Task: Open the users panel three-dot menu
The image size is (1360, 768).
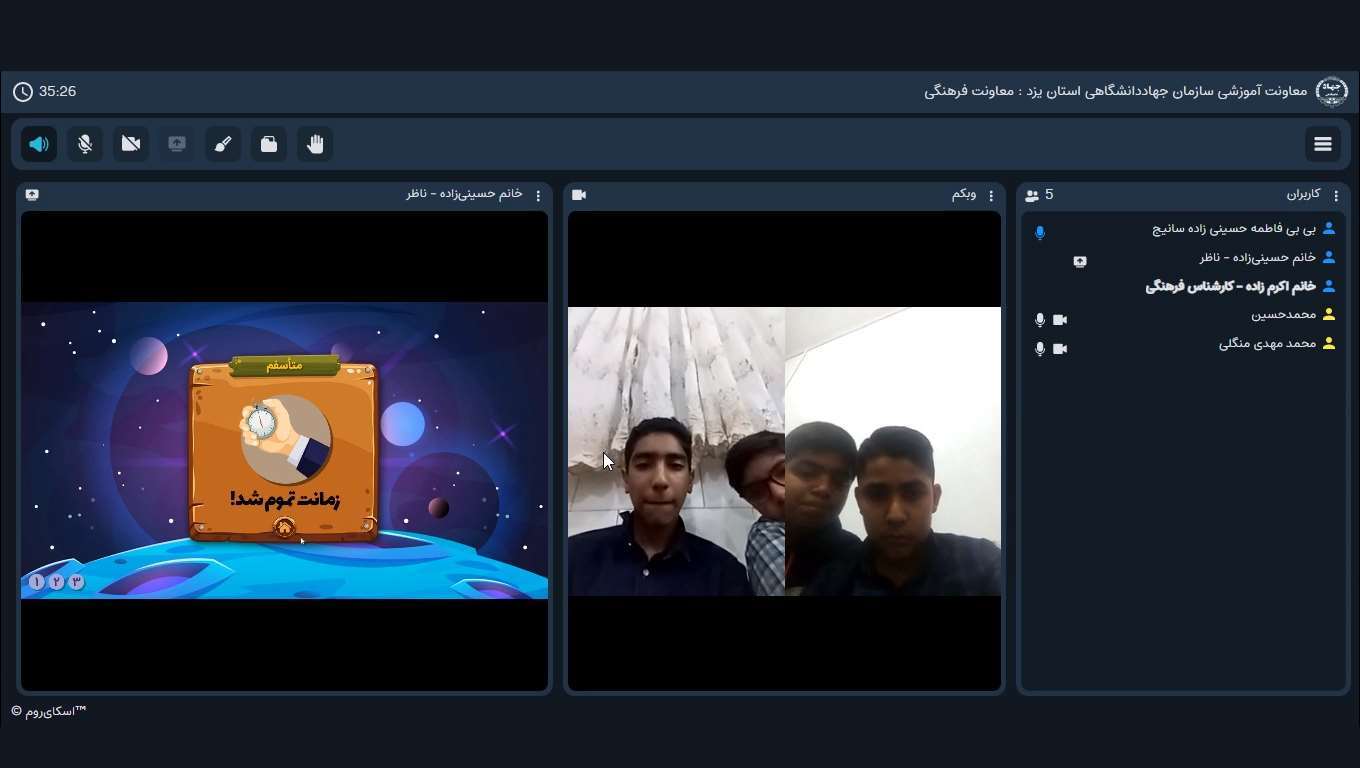Action: tap(1336, 196)
